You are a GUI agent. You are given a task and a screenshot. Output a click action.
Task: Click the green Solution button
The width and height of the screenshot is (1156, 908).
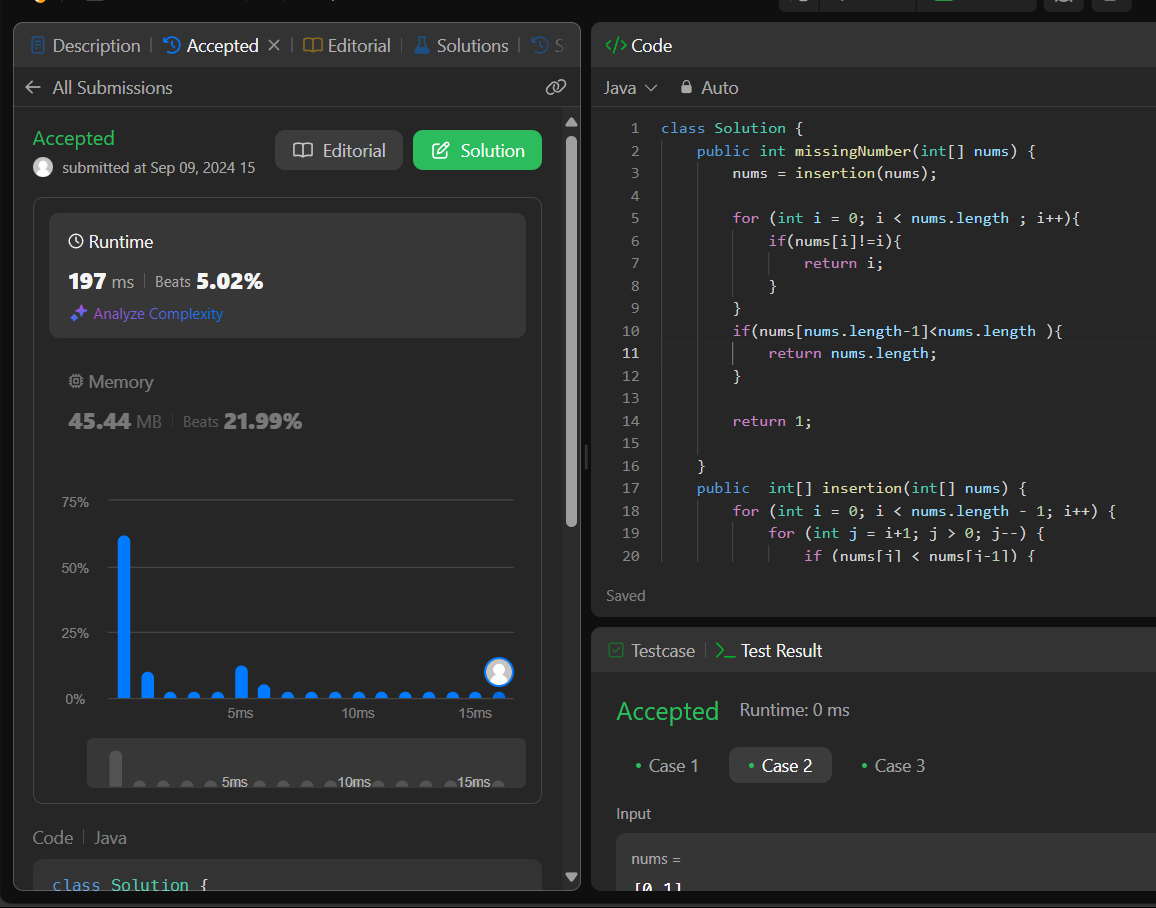478,150
